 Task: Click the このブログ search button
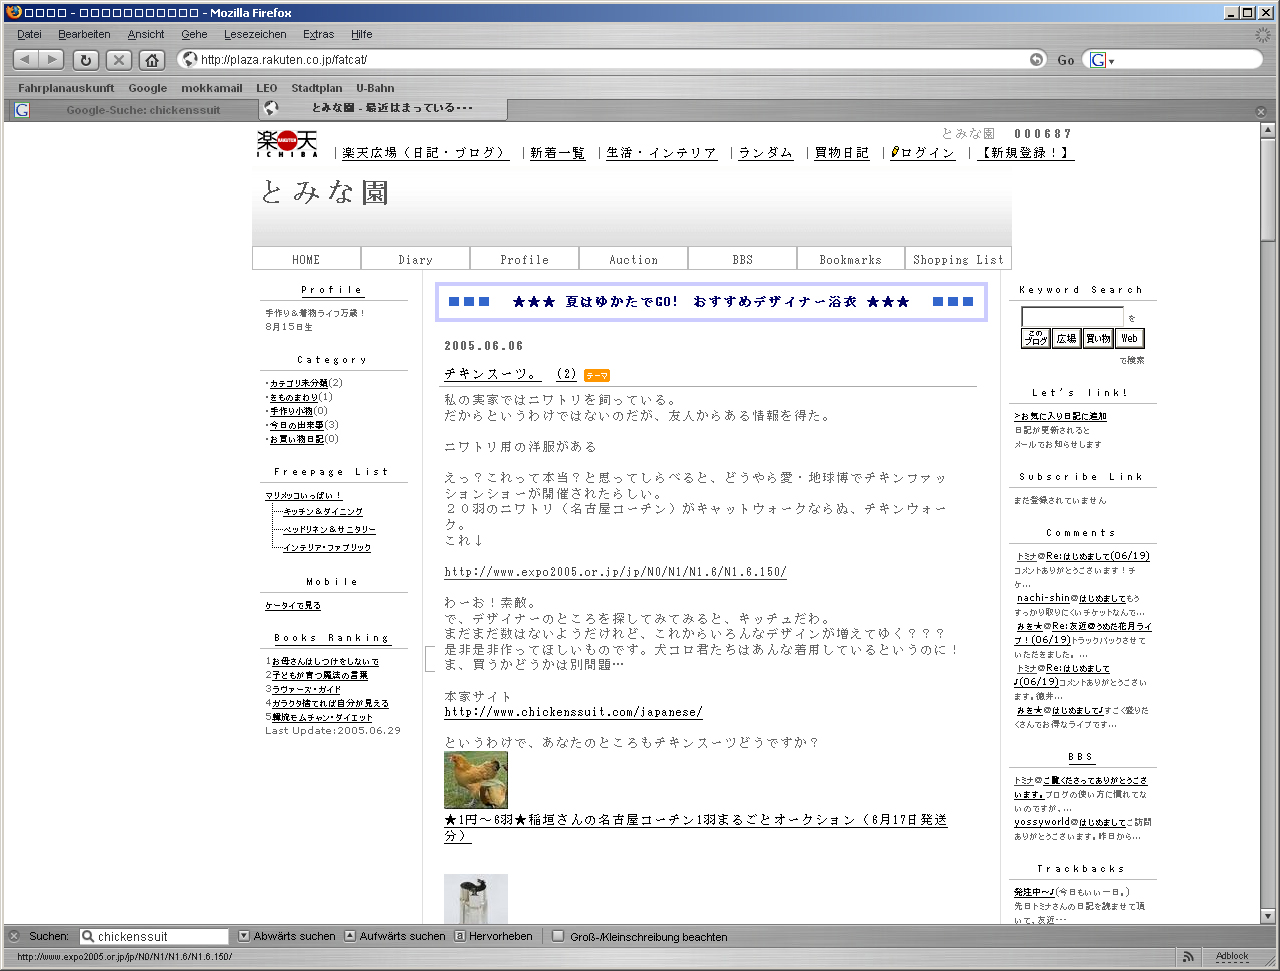[x=1036, y=338]
